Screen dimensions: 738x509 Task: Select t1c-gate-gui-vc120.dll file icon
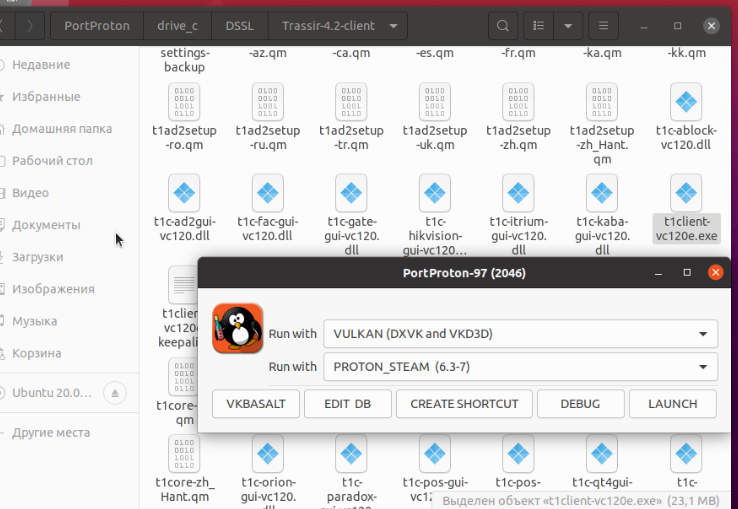coord(351,193)
